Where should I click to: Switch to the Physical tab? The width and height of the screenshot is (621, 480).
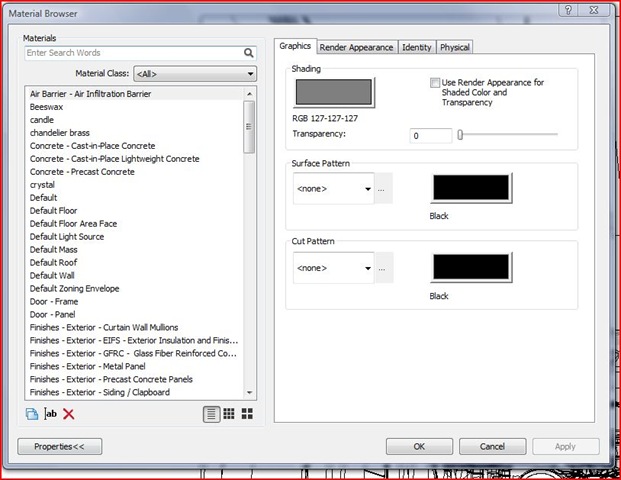[455, 47]
